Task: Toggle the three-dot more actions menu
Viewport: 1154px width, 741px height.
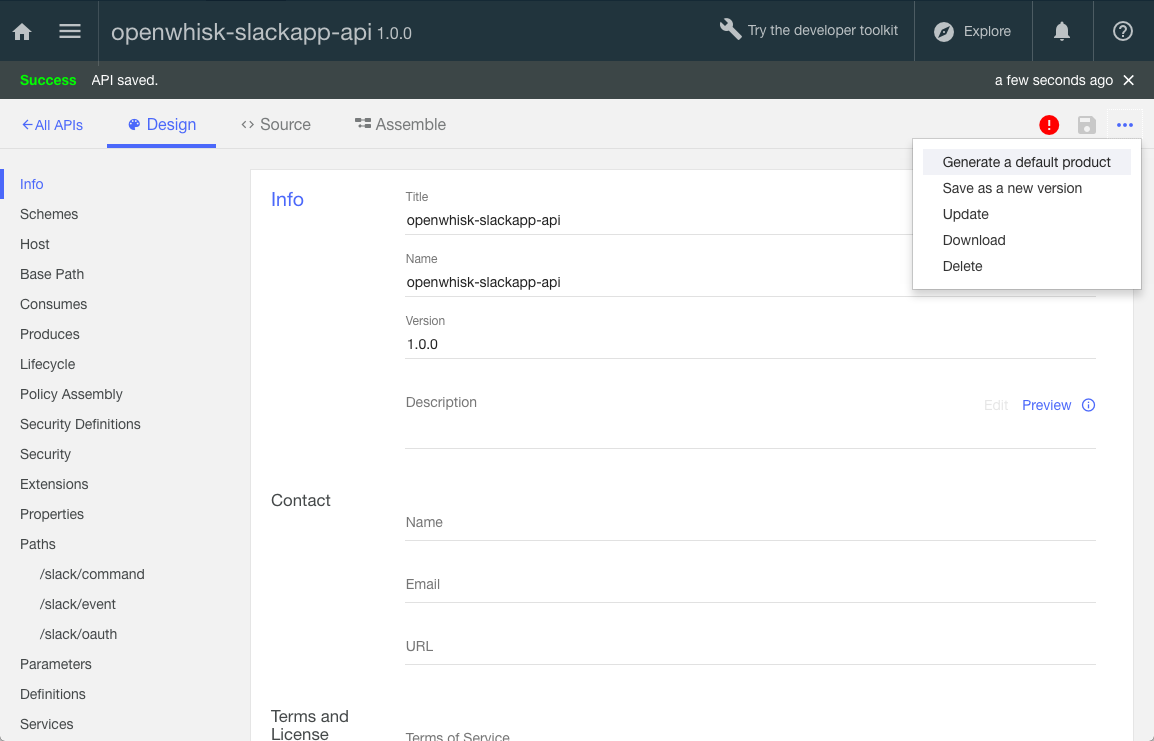Action: [1125, 125]
